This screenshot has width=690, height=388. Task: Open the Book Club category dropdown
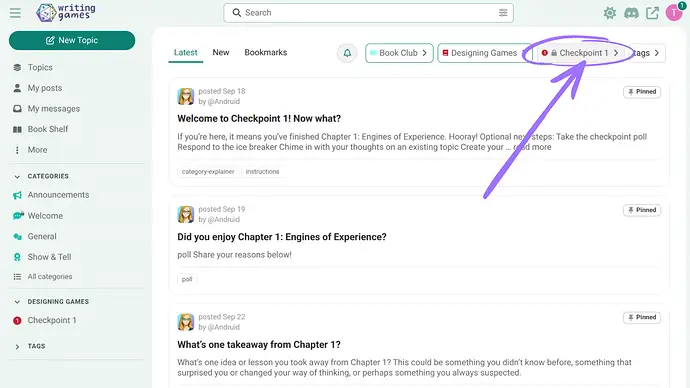click(x=399, y=53)
